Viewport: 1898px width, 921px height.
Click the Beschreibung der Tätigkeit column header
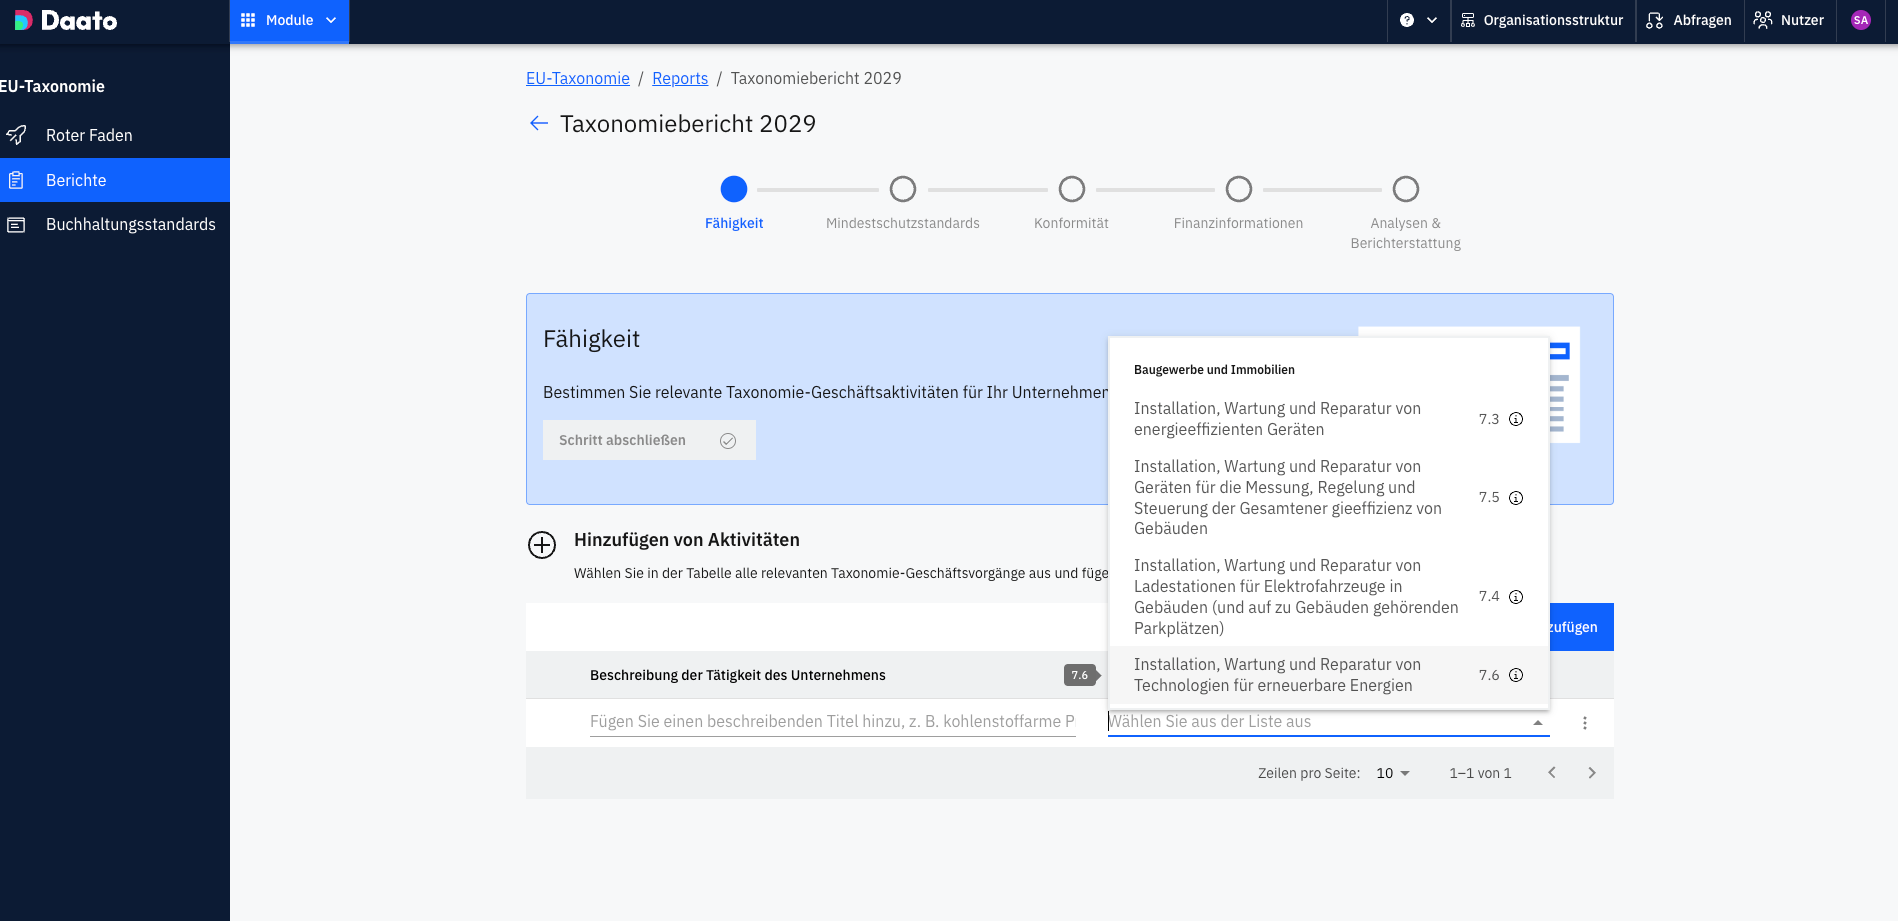tap(738, 675)
